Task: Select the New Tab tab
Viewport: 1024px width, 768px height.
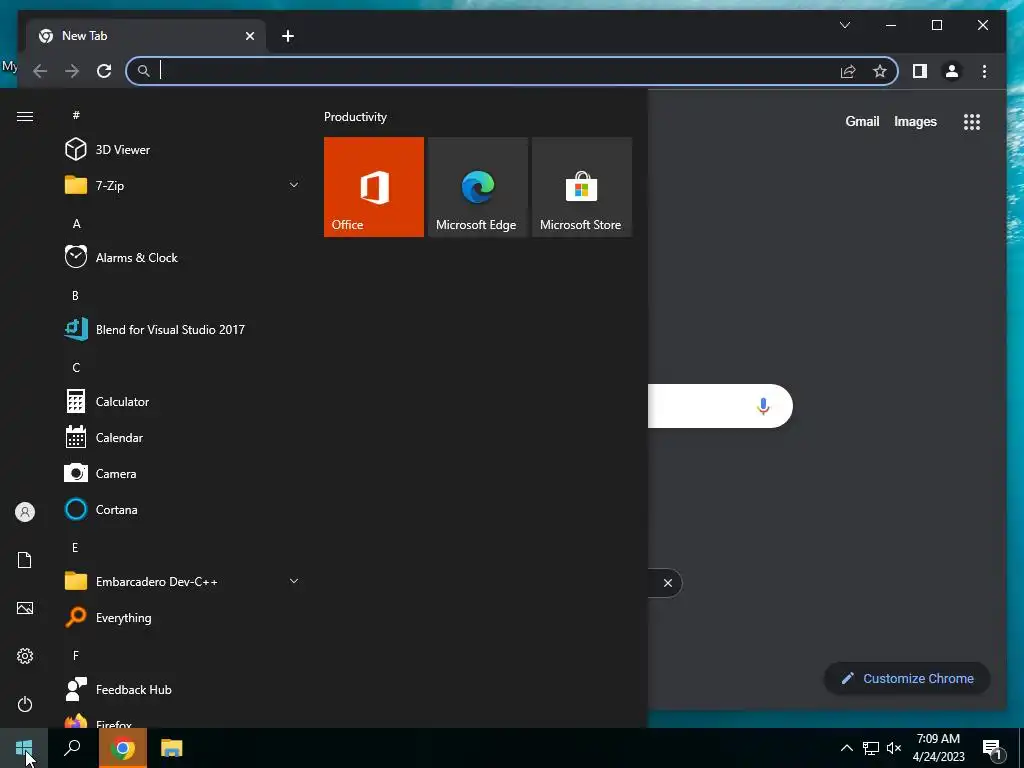Action: point(145,36)
